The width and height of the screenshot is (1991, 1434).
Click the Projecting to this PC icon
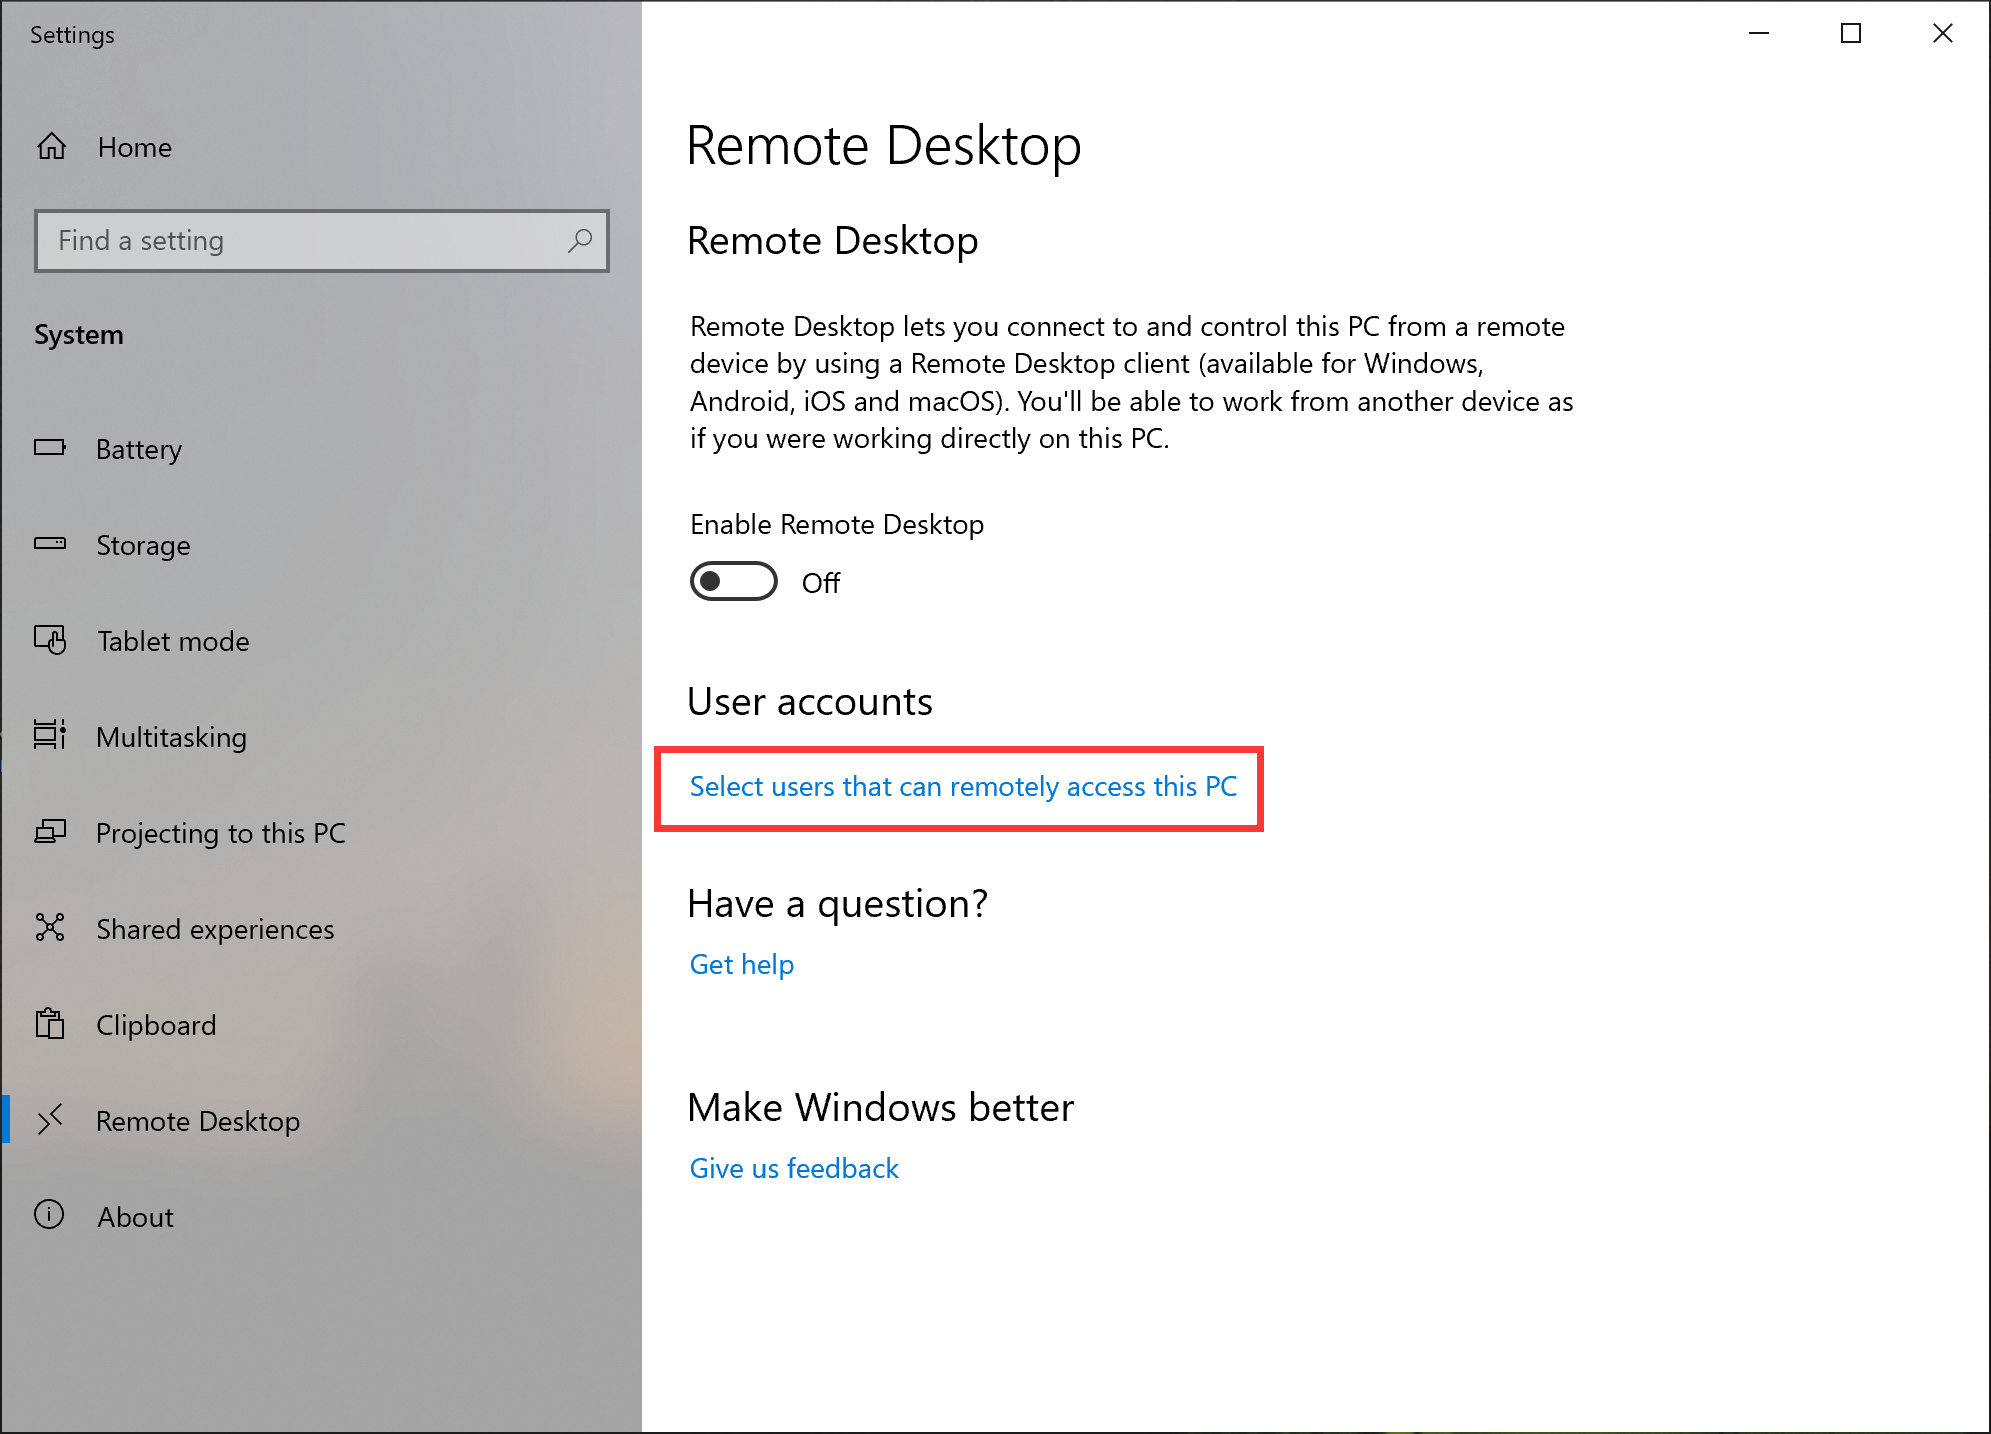point(50,832)
